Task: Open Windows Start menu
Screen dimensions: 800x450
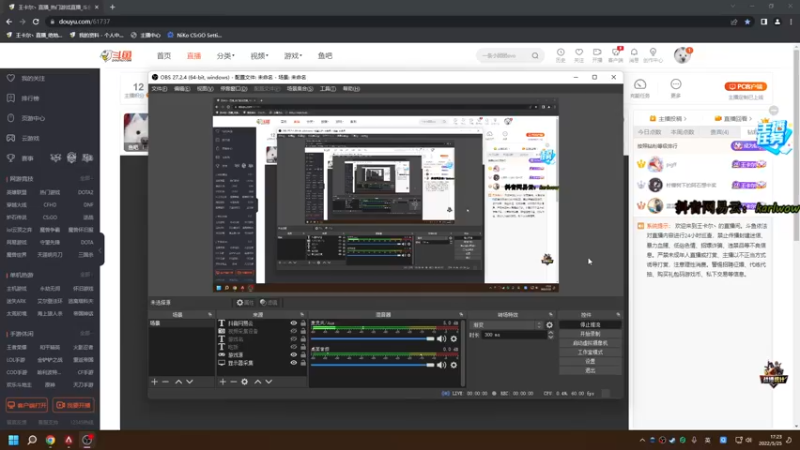Action: click(x=13, y=440)
